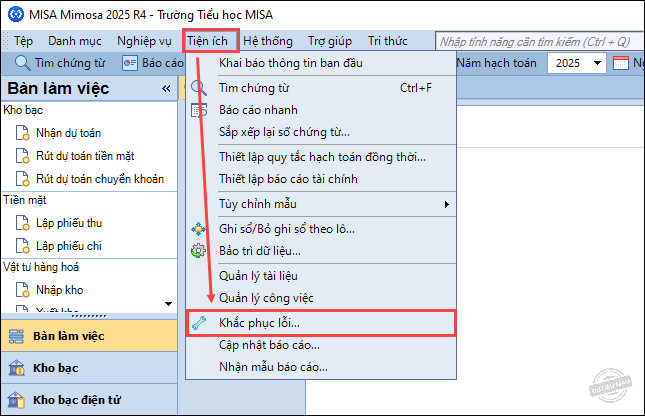Open the Tri thức menu
This screenshot has height=416, width=645.
point(387,41)
